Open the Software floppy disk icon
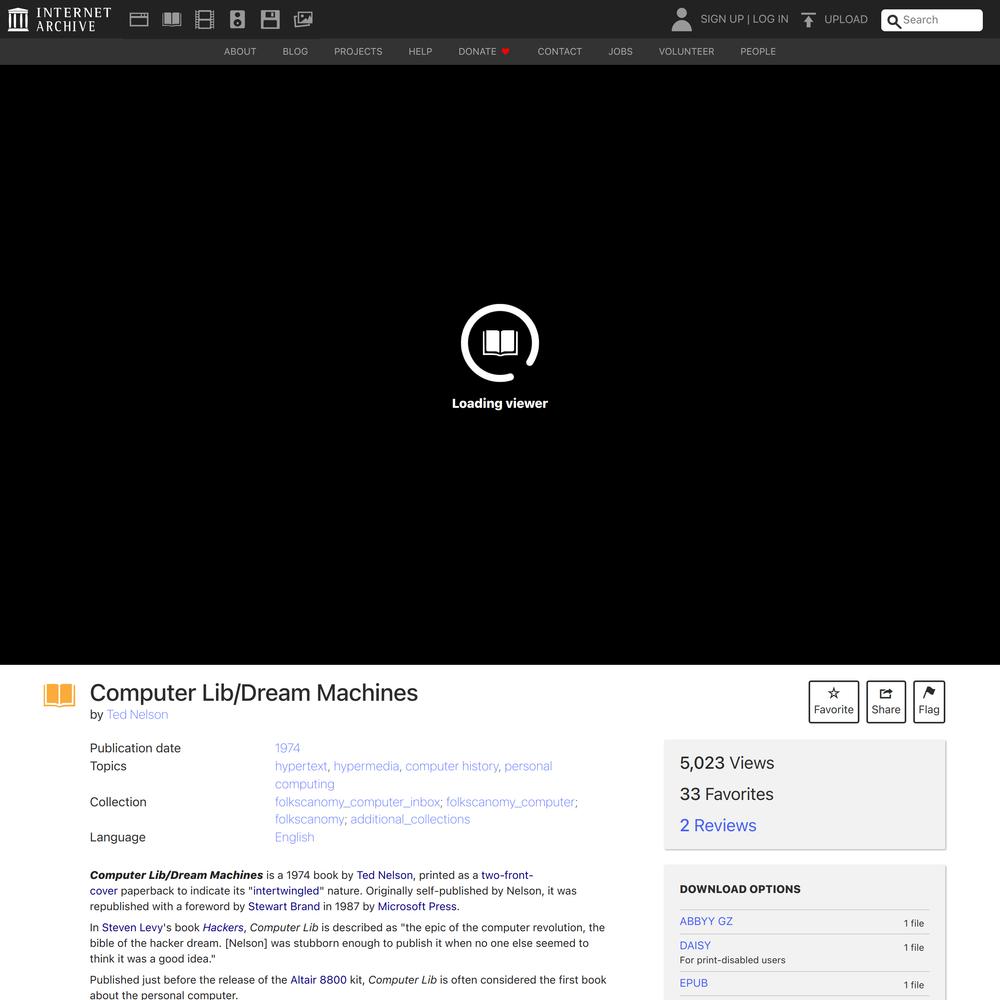Image resolution: width=1000 pixels, height=1000 pixels. pos(270,20)
